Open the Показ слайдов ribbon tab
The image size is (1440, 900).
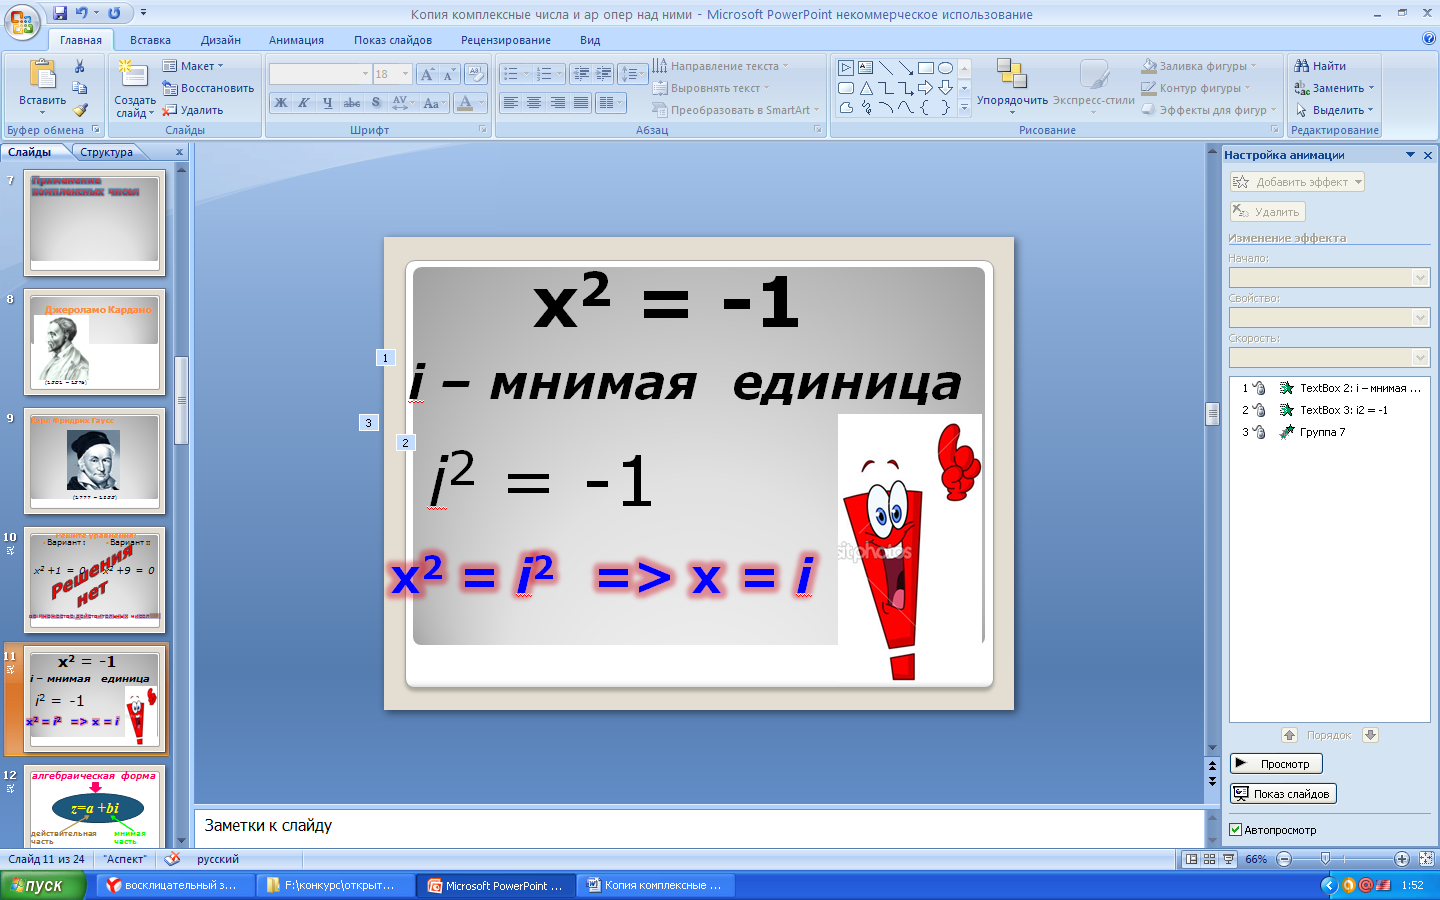[393, 40]
